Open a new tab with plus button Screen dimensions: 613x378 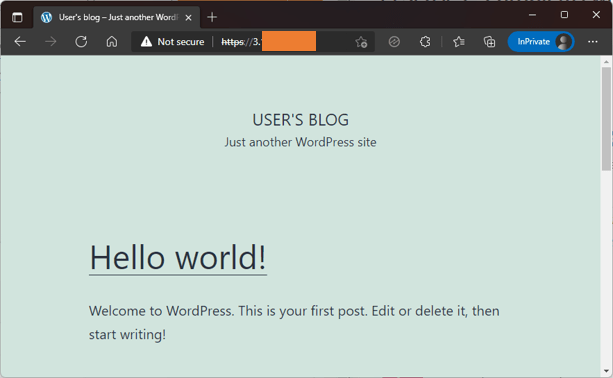pos(212,17)
